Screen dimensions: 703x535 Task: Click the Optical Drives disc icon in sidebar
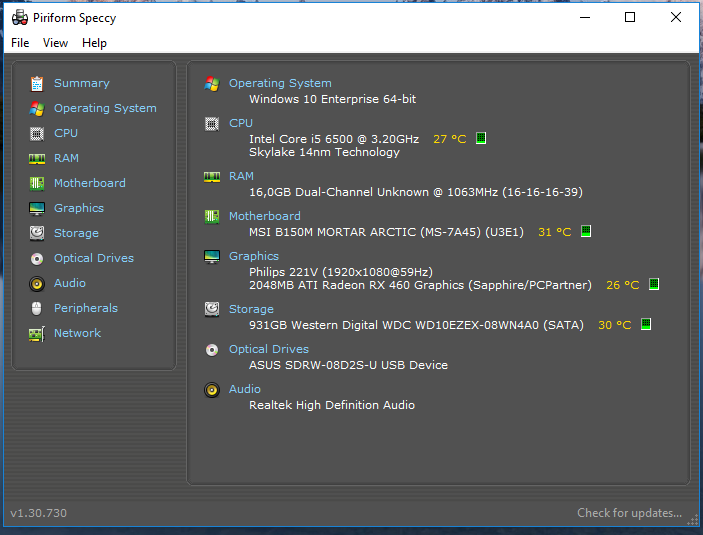click(x=37, y=258)
